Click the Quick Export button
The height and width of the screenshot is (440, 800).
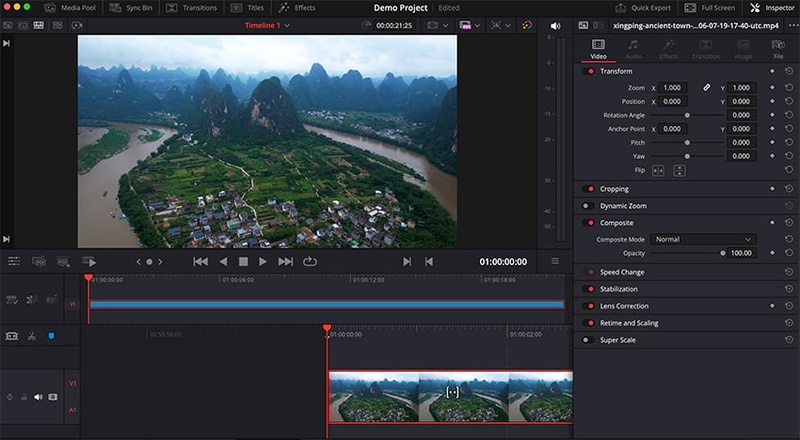tap(643, 8)
